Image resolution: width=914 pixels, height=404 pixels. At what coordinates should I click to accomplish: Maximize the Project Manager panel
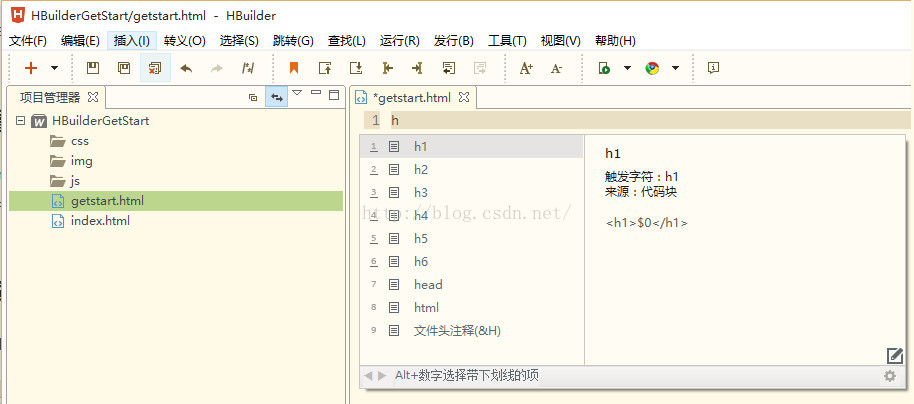pyautogui.click(x=334, y=95)
